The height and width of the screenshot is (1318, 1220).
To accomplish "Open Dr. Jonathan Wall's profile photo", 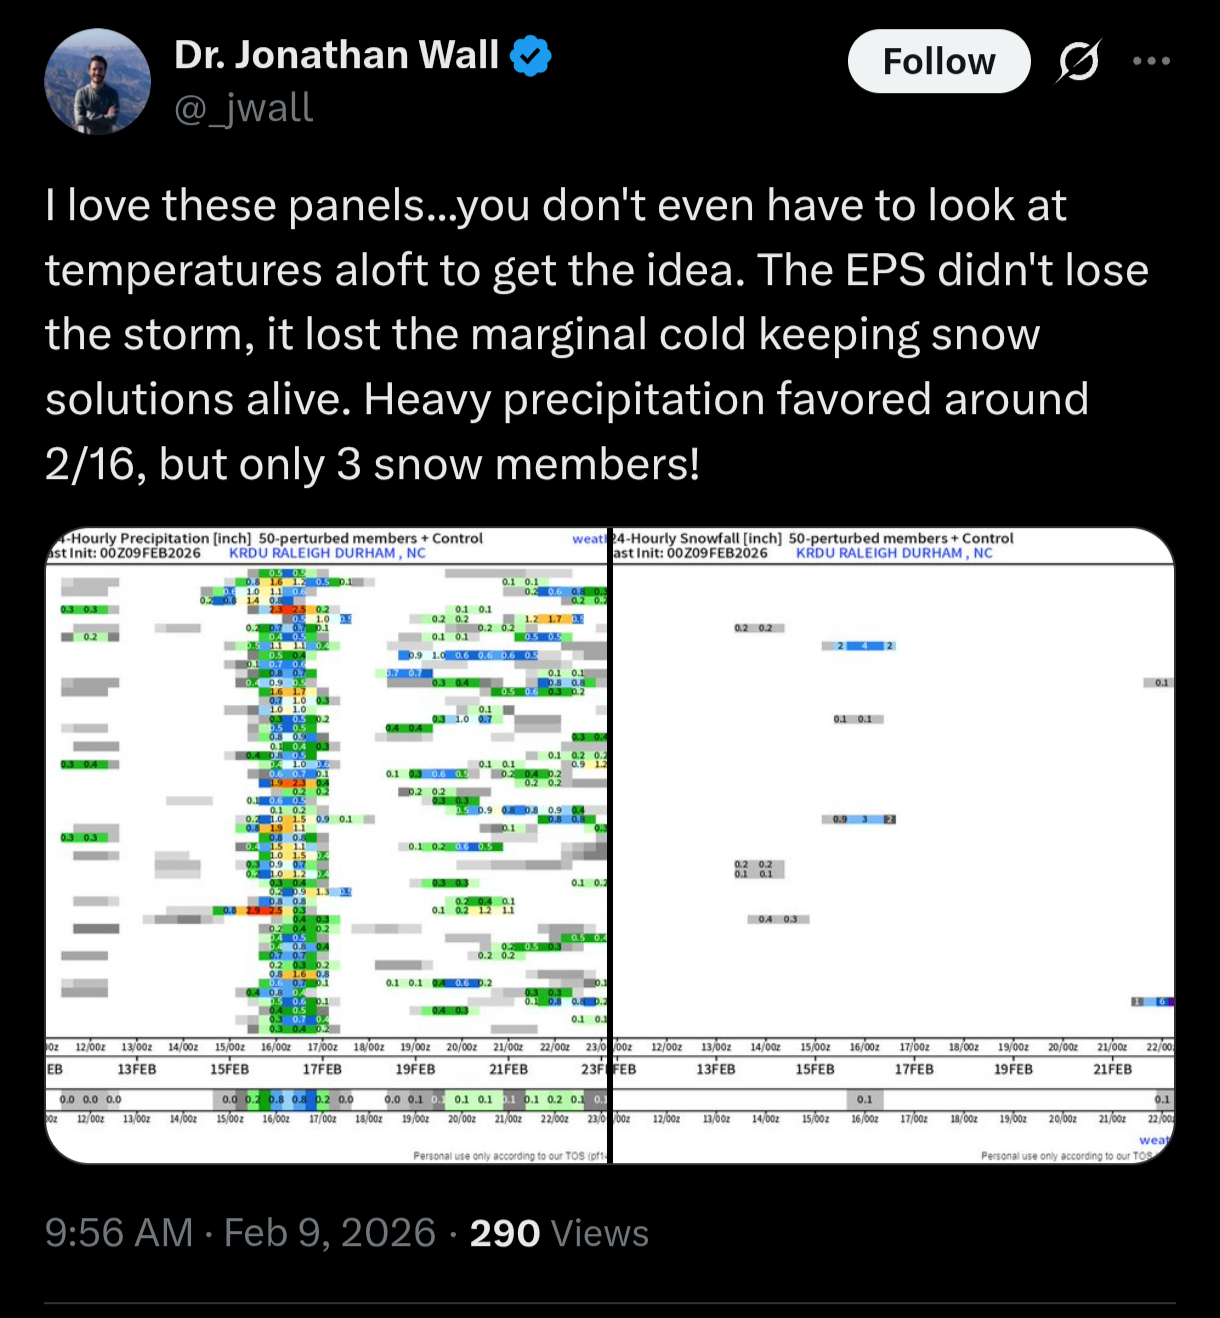I will pyautogui.click(x=98, y=81).
